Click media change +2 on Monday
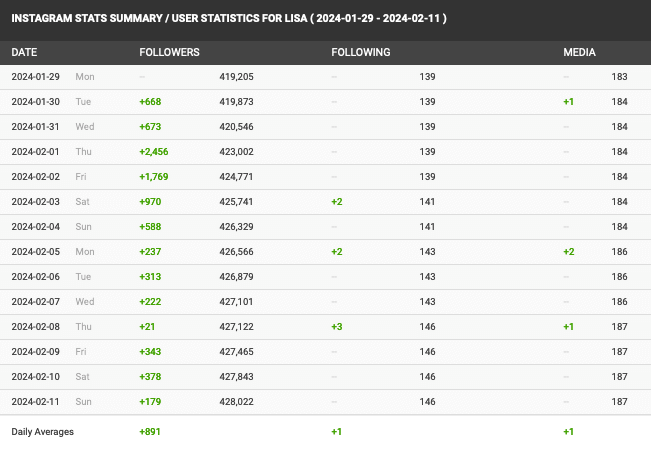The height and width of the screenshot is (456, 651). 569,252
